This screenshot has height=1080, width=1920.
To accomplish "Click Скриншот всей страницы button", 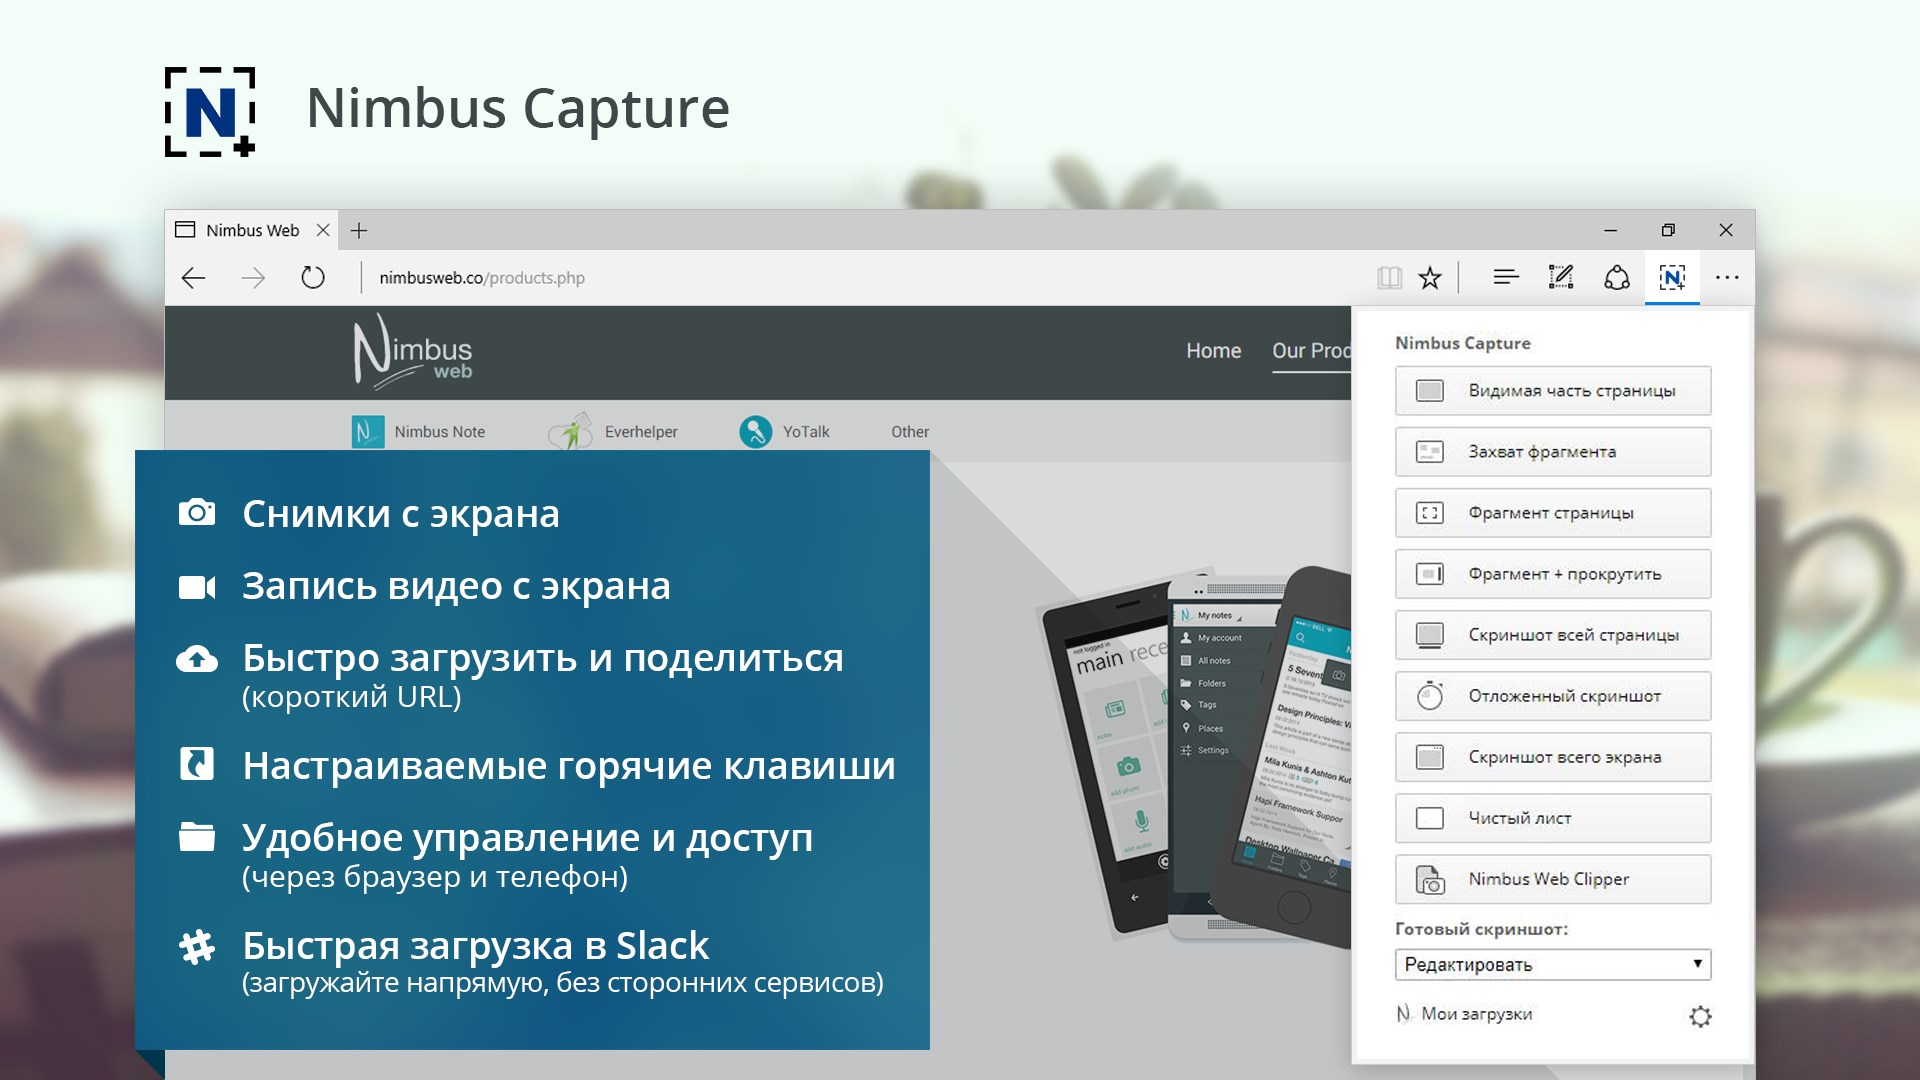I will click(x=1552, y=635).
